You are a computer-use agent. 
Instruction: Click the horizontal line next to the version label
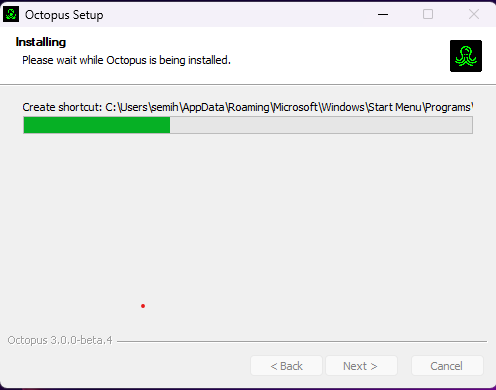tap(302, 341)
